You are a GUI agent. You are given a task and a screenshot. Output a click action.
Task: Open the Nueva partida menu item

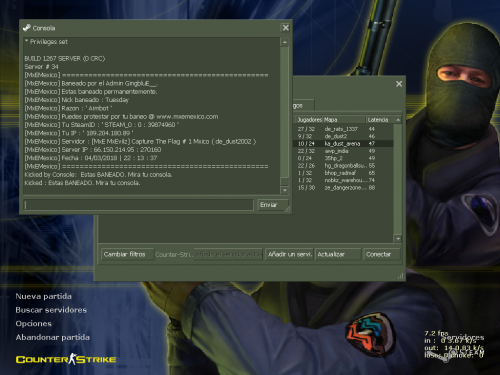[x=44, y=296]
